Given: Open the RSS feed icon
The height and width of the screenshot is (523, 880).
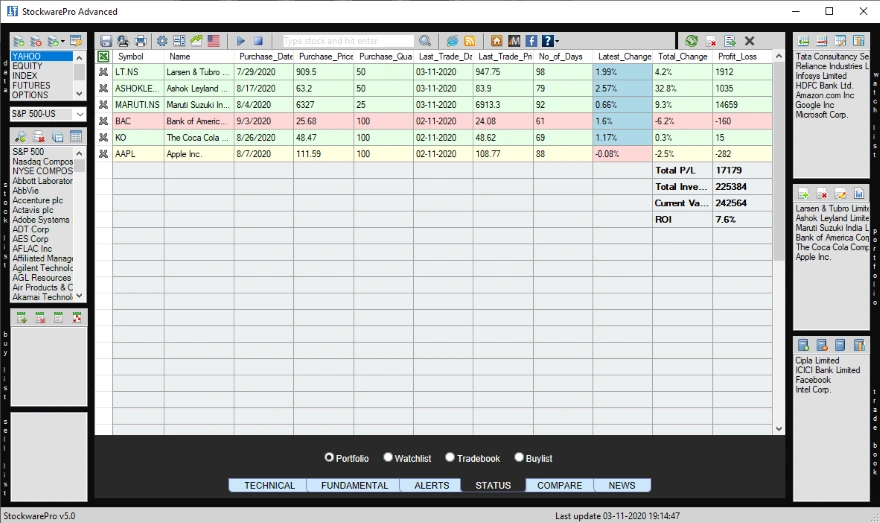Looking at the screenshot, I should (469, 41).
